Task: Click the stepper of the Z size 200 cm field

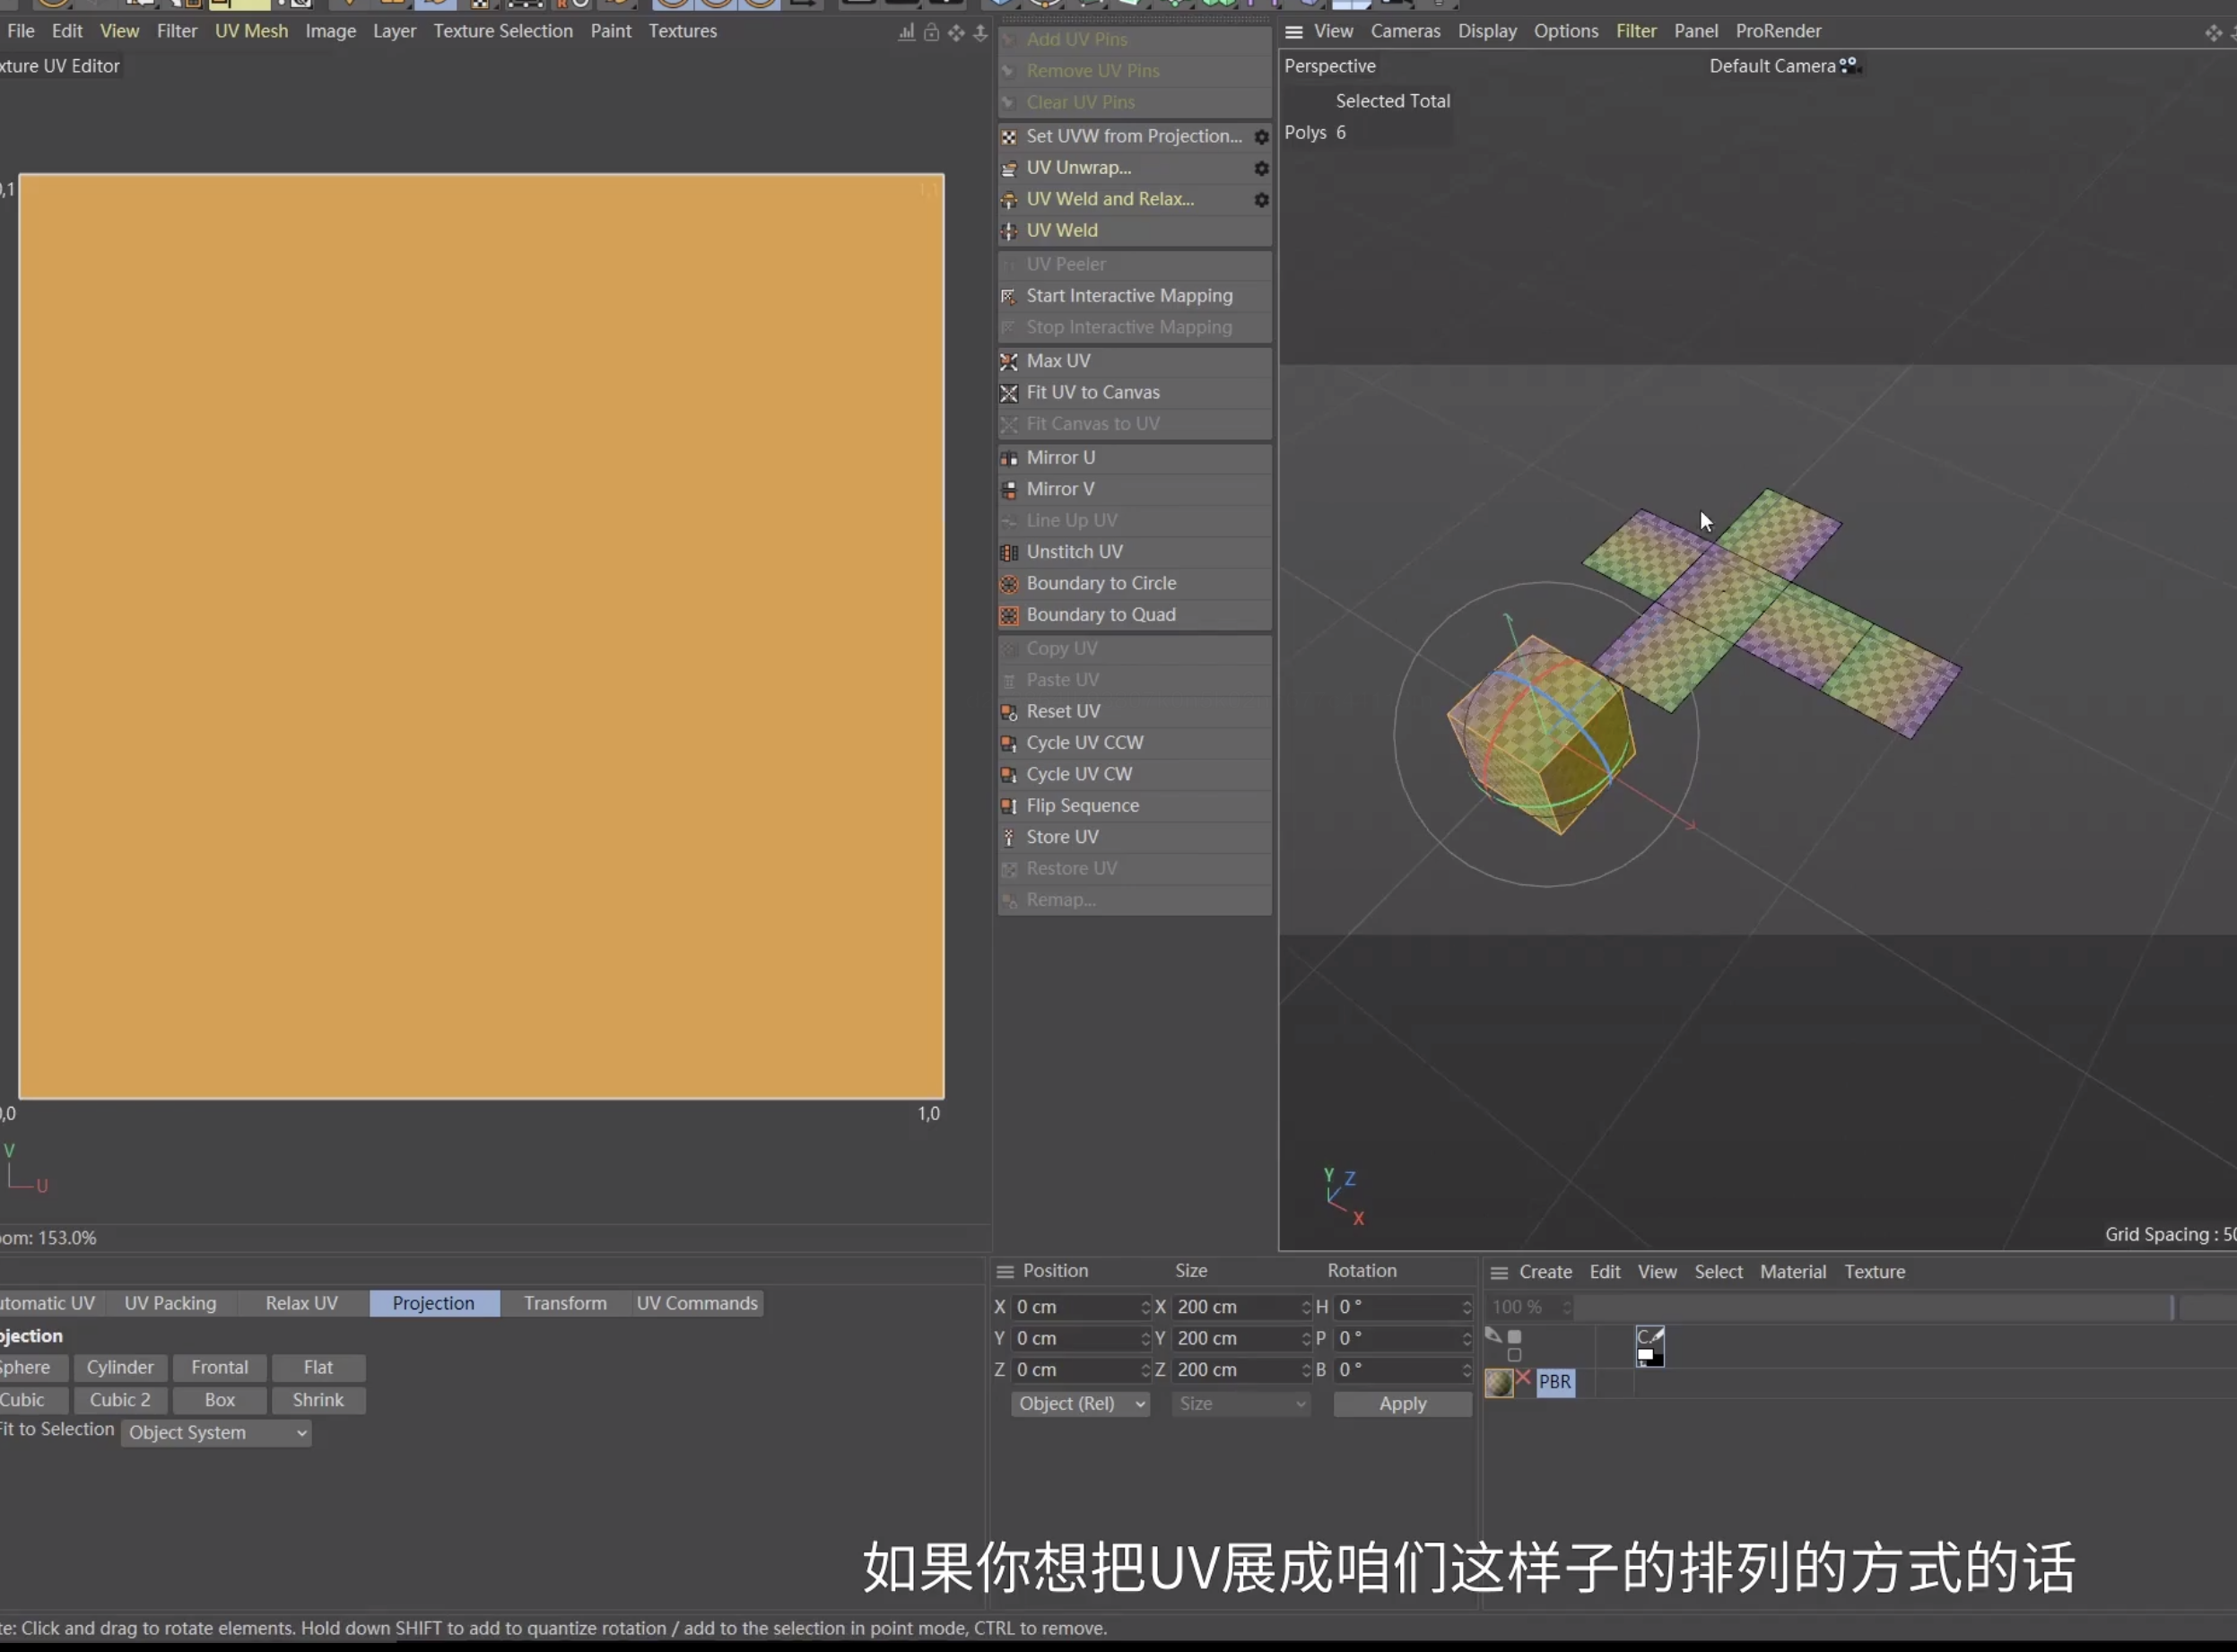Action: (x=1305, y=1370)
